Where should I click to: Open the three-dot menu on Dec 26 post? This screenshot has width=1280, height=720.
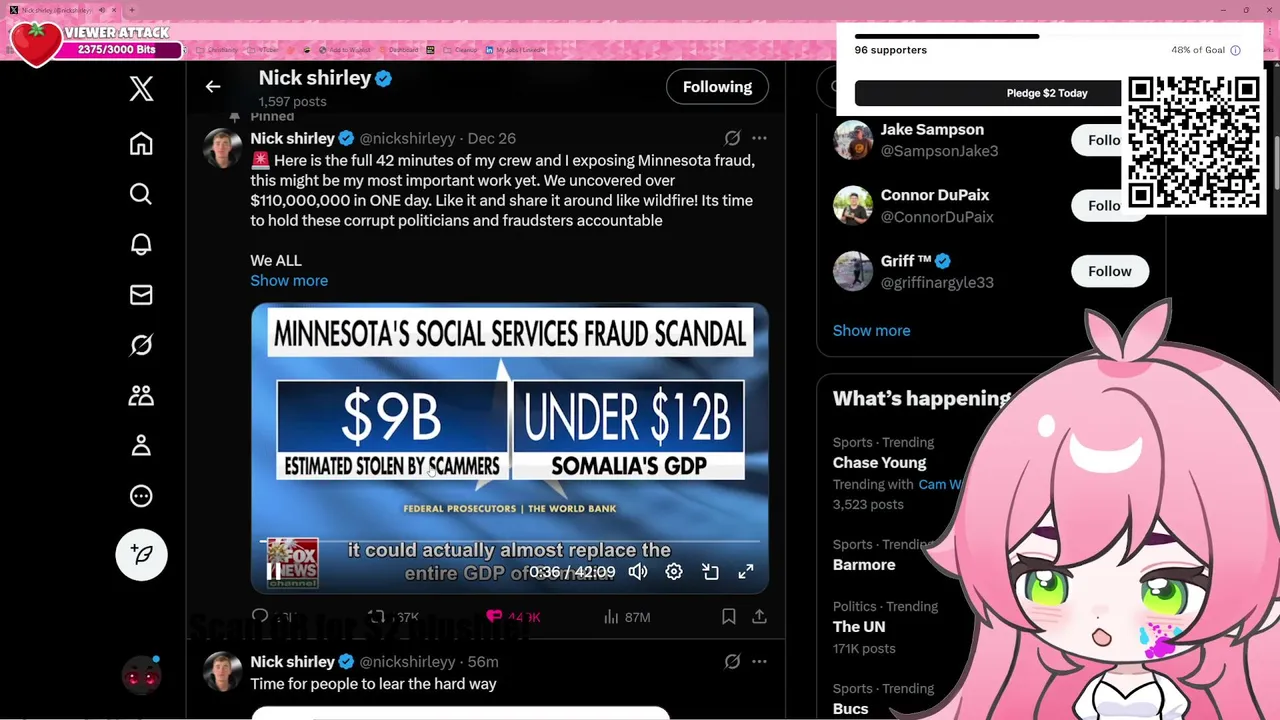coord(759,138)
